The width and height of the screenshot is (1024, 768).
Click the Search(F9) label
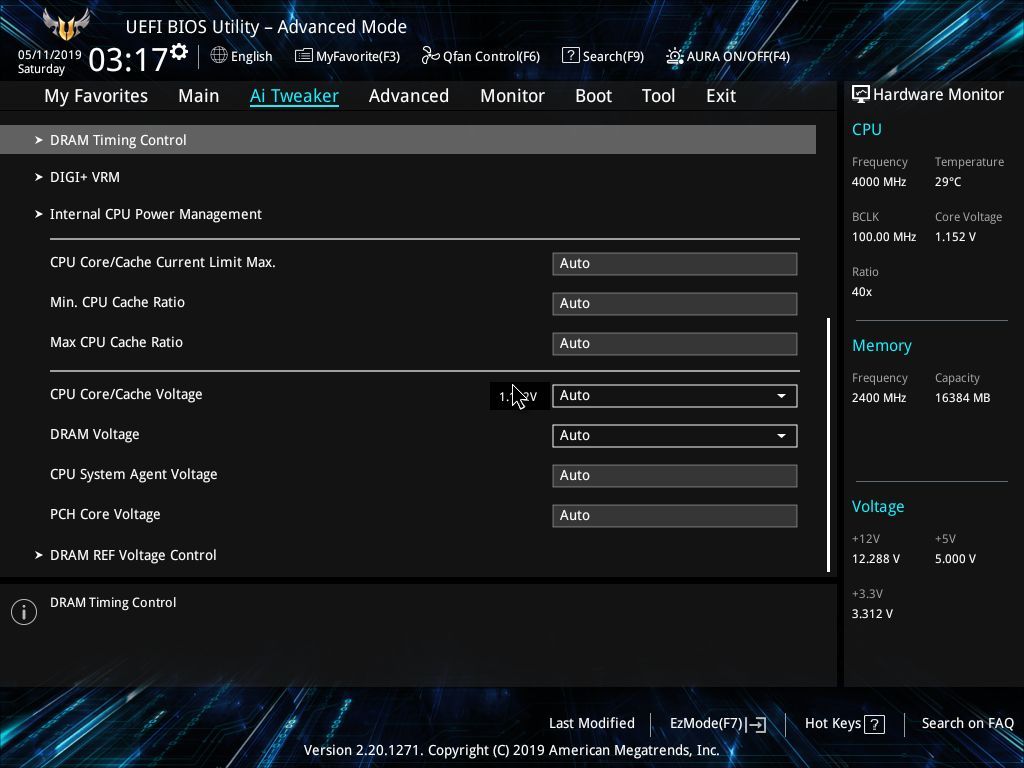click(613, 57)
